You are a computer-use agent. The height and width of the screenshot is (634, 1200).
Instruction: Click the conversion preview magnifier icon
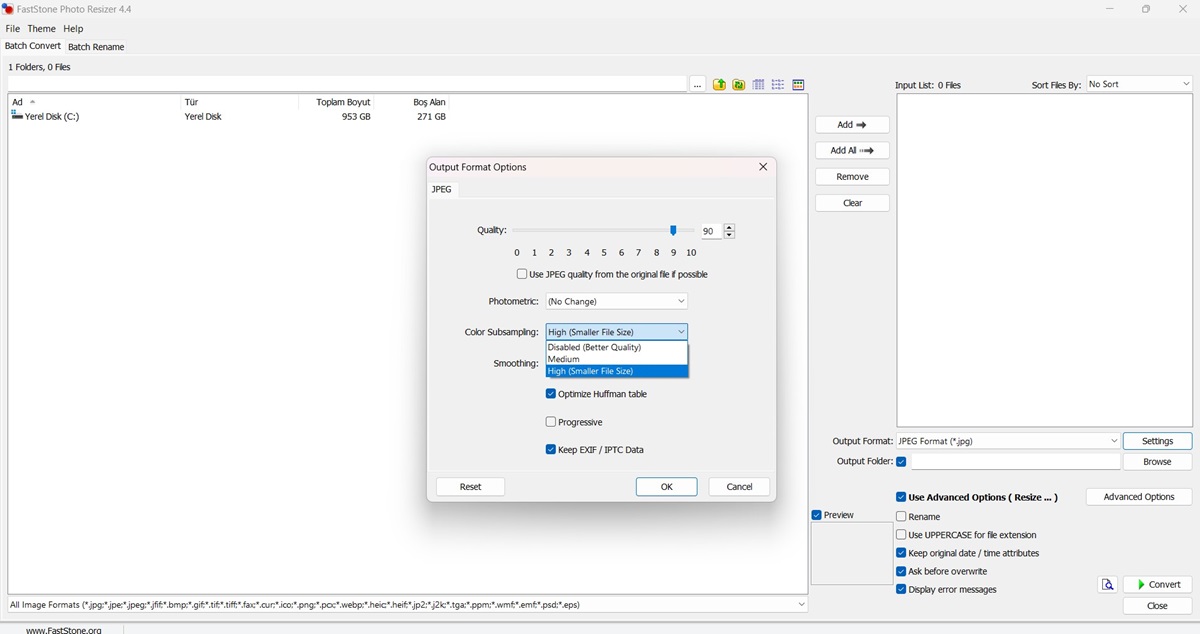pyautogui.click(x=1107, y=585)
